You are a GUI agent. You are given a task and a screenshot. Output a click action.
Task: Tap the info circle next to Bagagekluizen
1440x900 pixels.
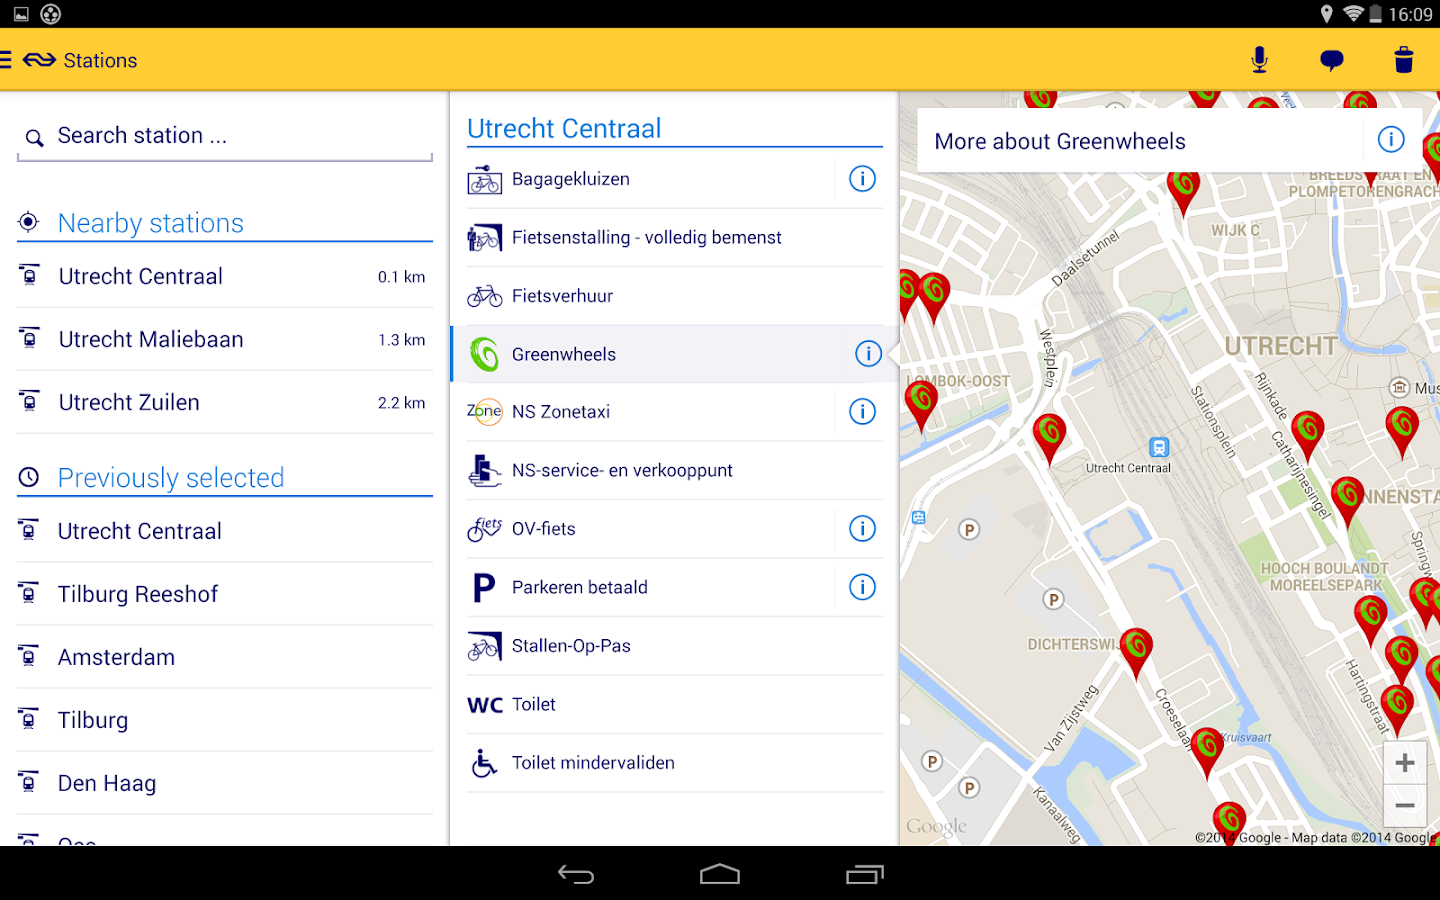click(861, 179)
